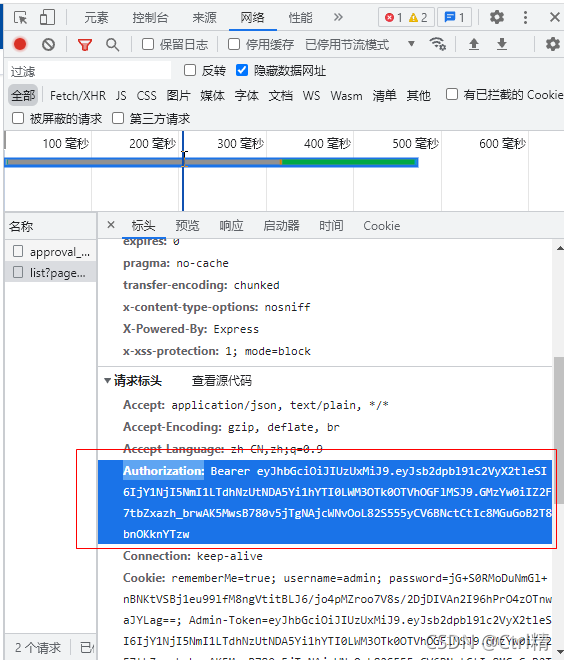The height and width of the screenshot is (660, 564).
Task: Check the 反转 checkbox
Action: 190,70
